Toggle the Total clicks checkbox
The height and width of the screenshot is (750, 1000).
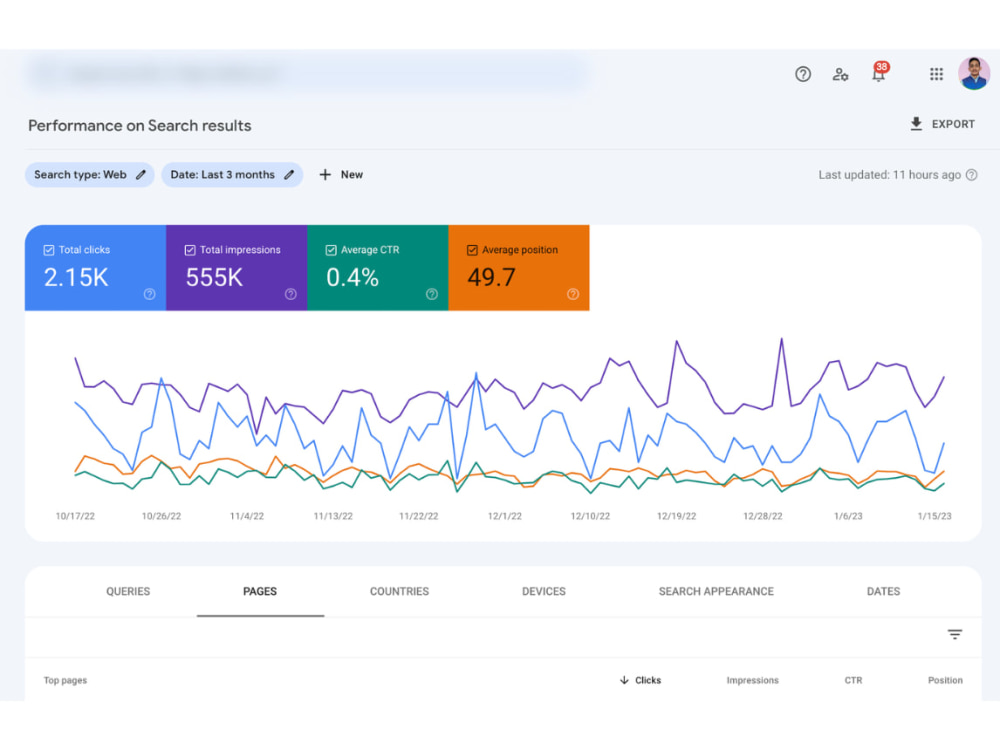[48, 250]
